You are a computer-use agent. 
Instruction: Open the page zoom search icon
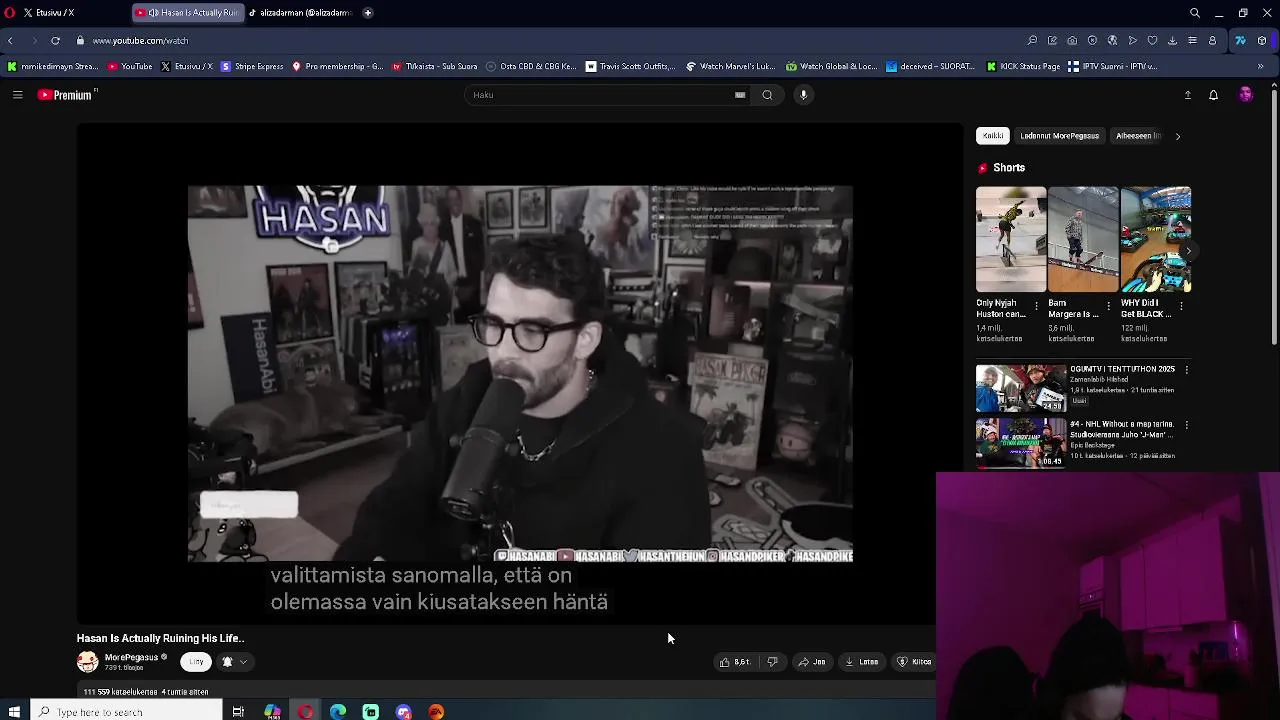pyautogui.click(x=1032, y=41)
